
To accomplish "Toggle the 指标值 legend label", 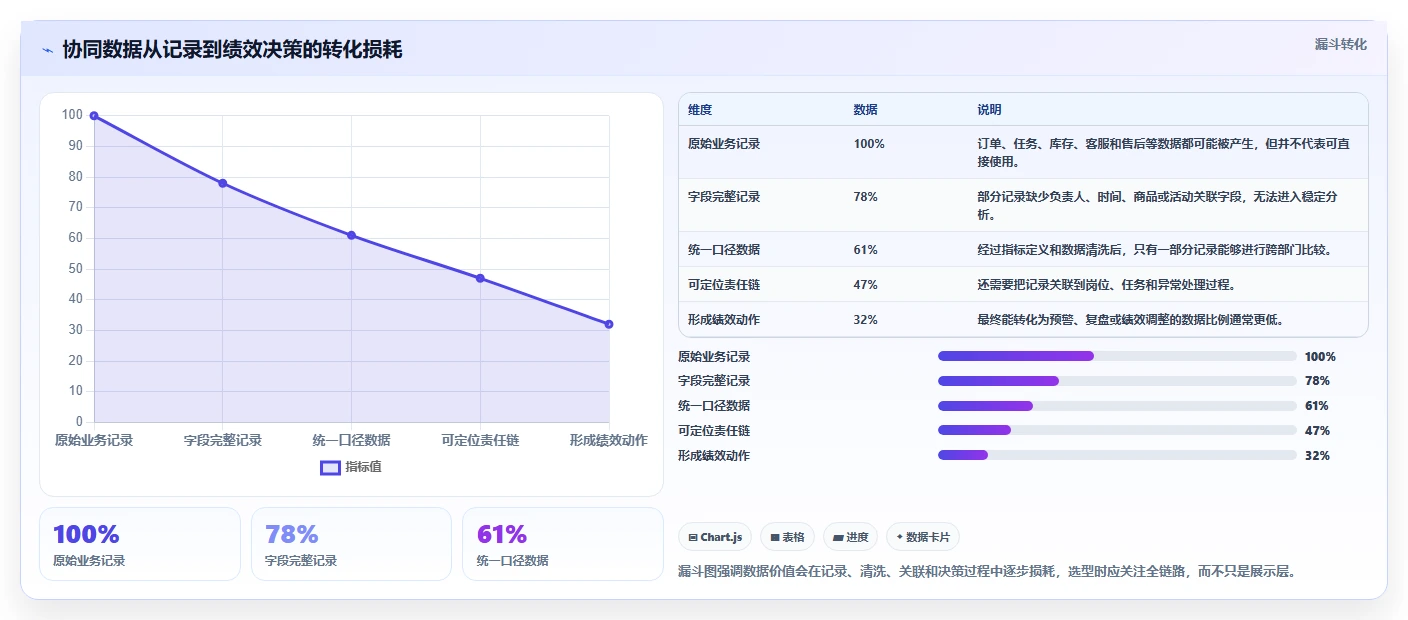I will 363,467.
